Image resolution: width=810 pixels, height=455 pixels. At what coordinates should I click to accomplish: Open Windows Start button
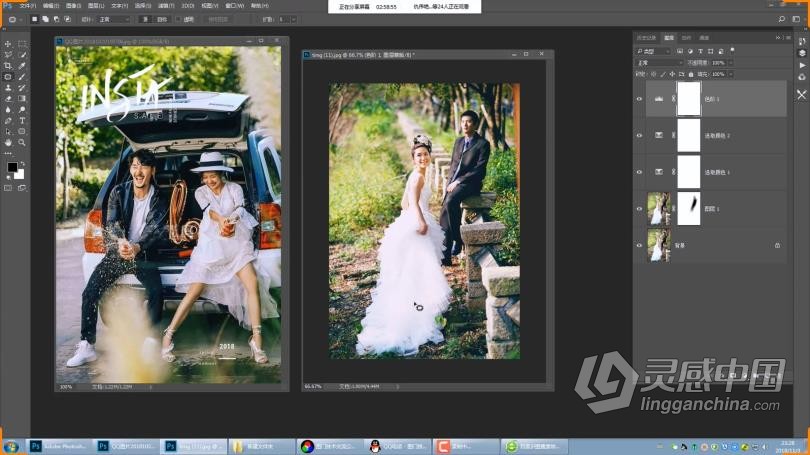click(11, 446)
